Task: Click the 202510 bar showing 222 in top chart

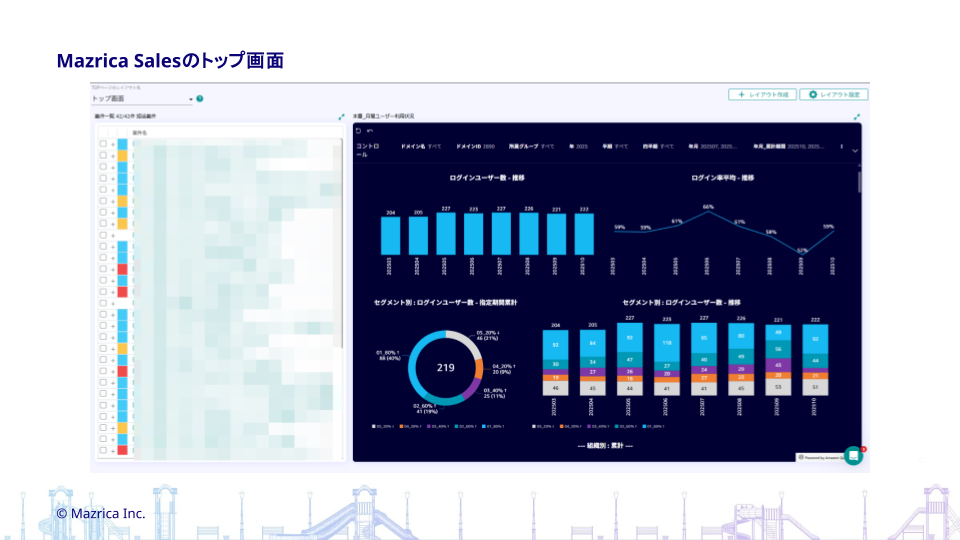Action: [584, 234]
